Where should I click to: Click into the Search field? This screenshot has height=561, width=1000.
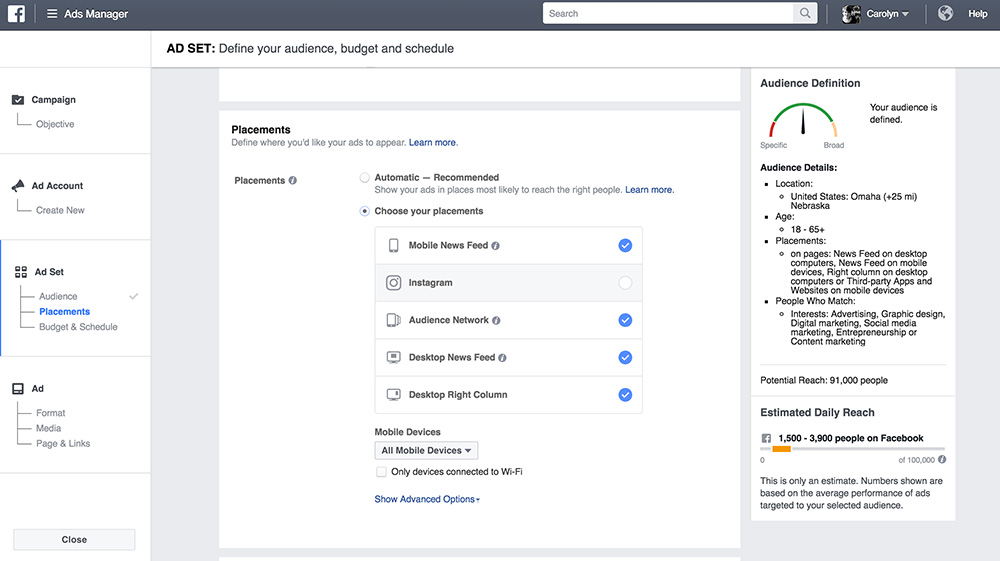[x=668, y=13]
